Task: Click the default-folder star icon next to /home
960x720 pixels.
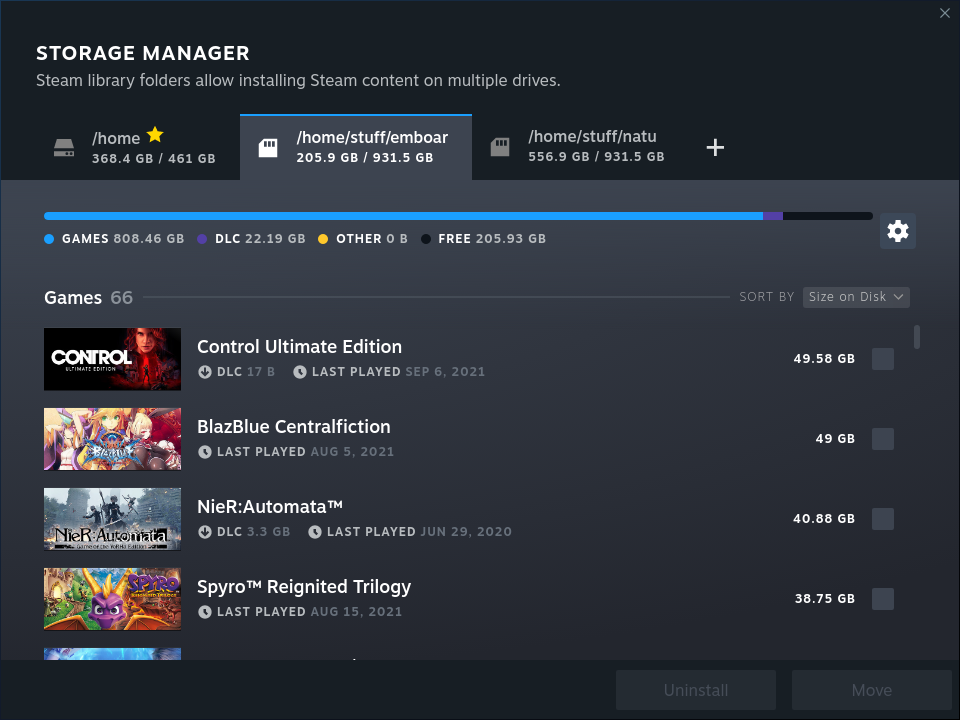Action: tap(156, 134)
